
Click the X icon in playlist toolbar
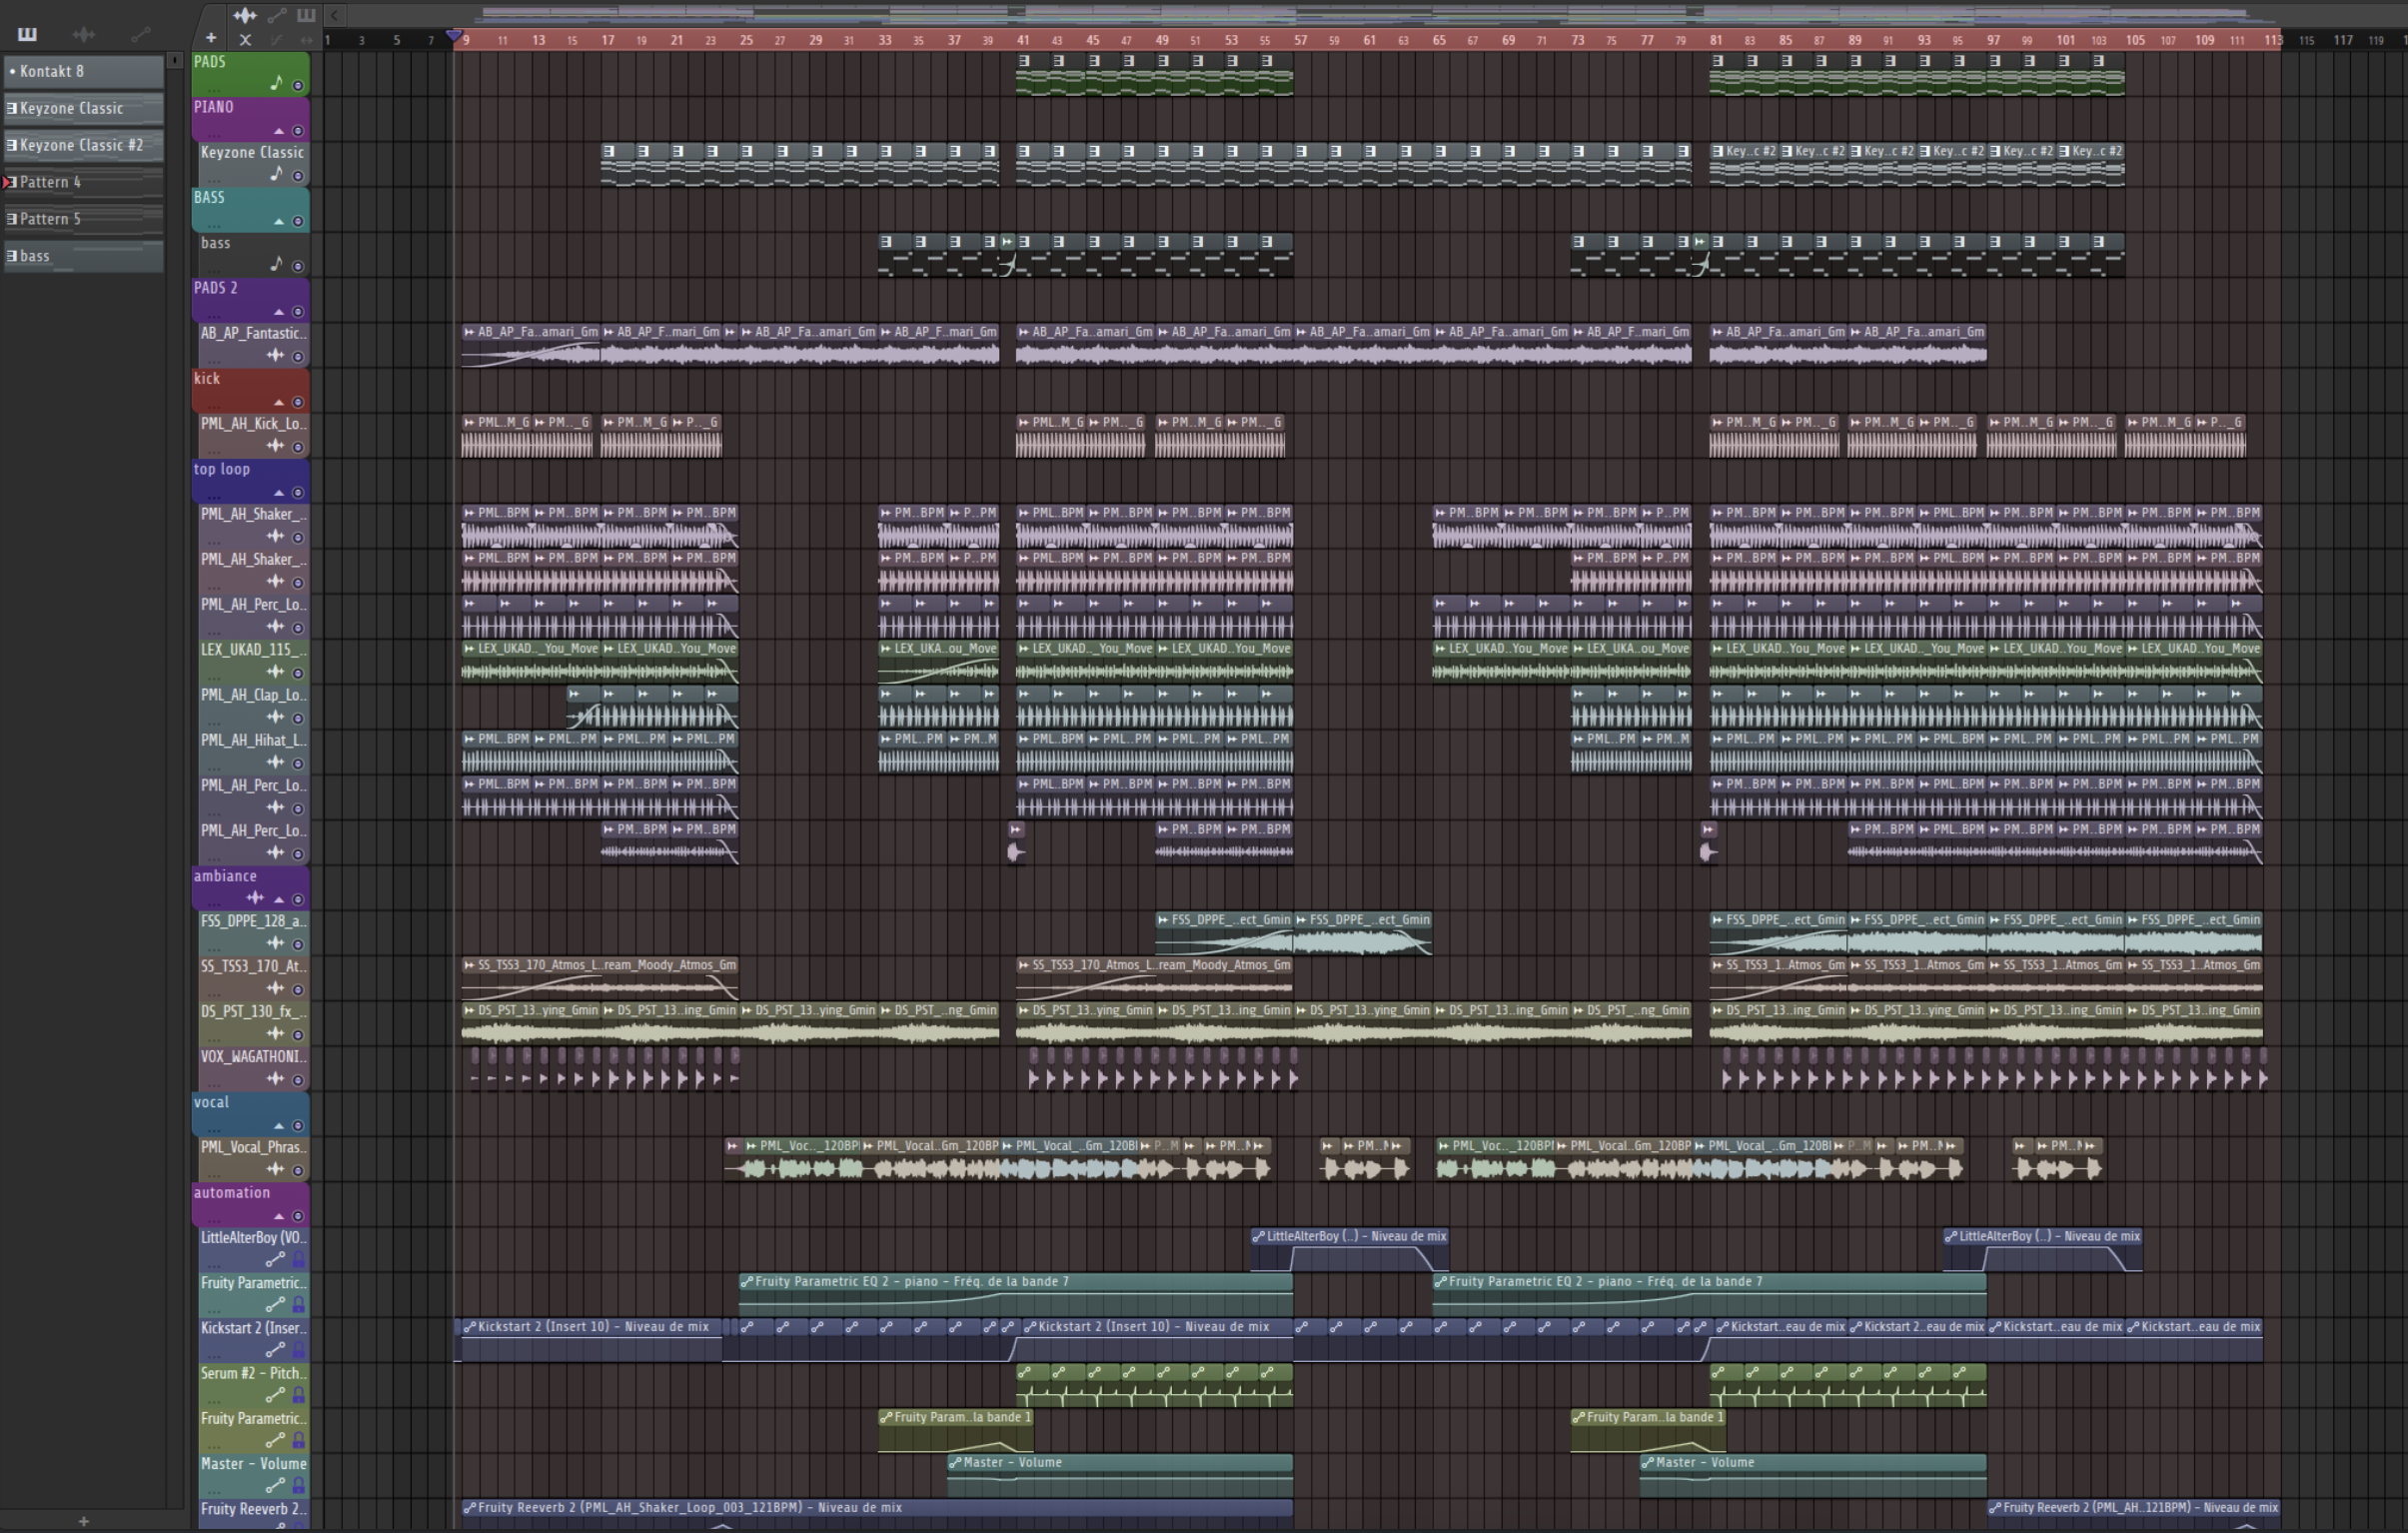pos(245,40)
